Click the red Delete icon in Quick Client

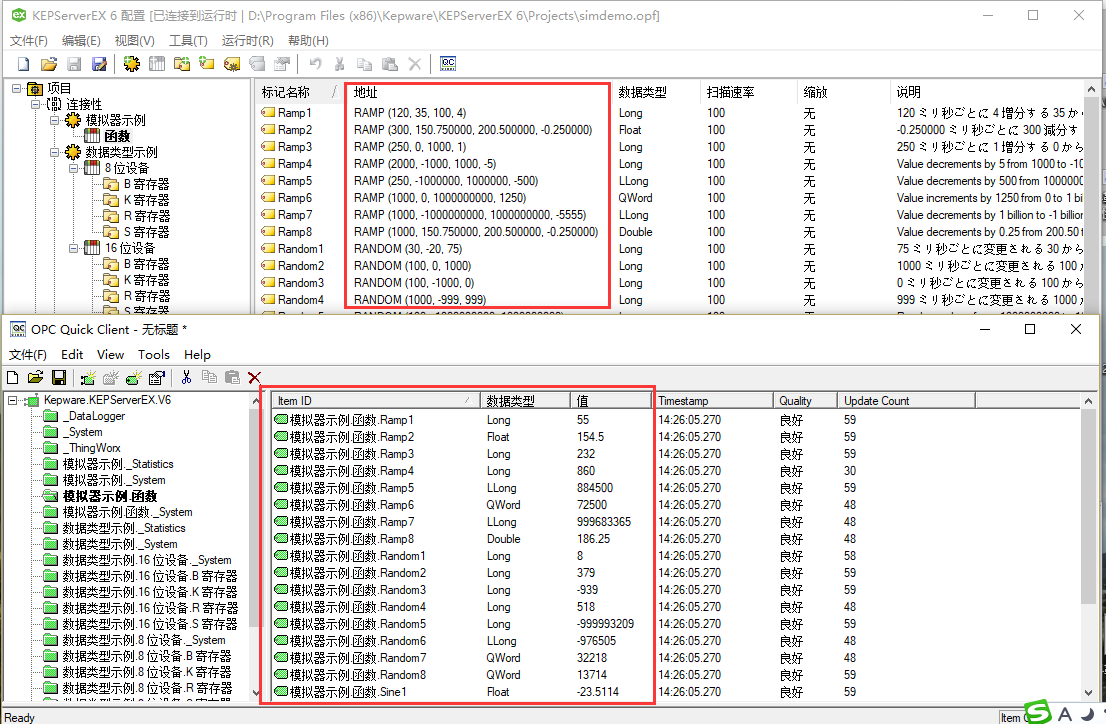coord(255,377)
